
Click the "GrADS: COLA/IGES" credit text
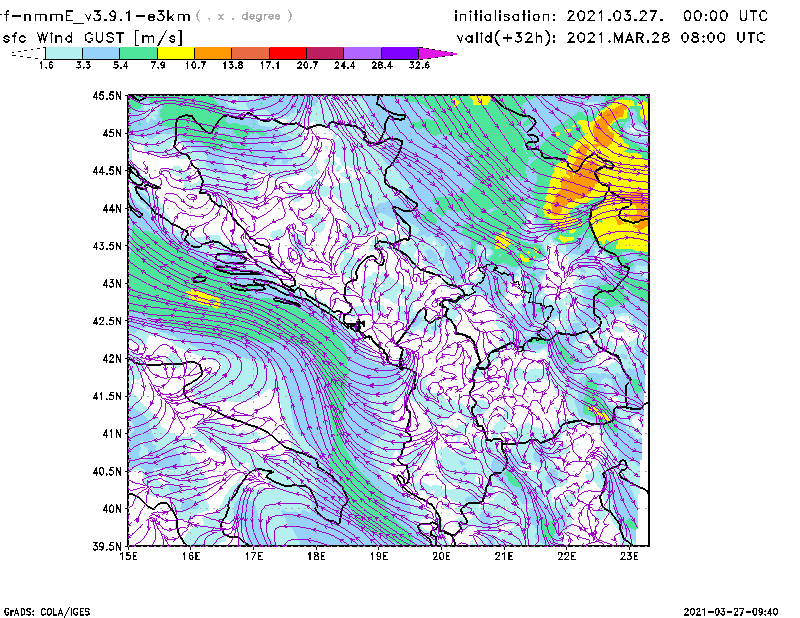(47, 612)
